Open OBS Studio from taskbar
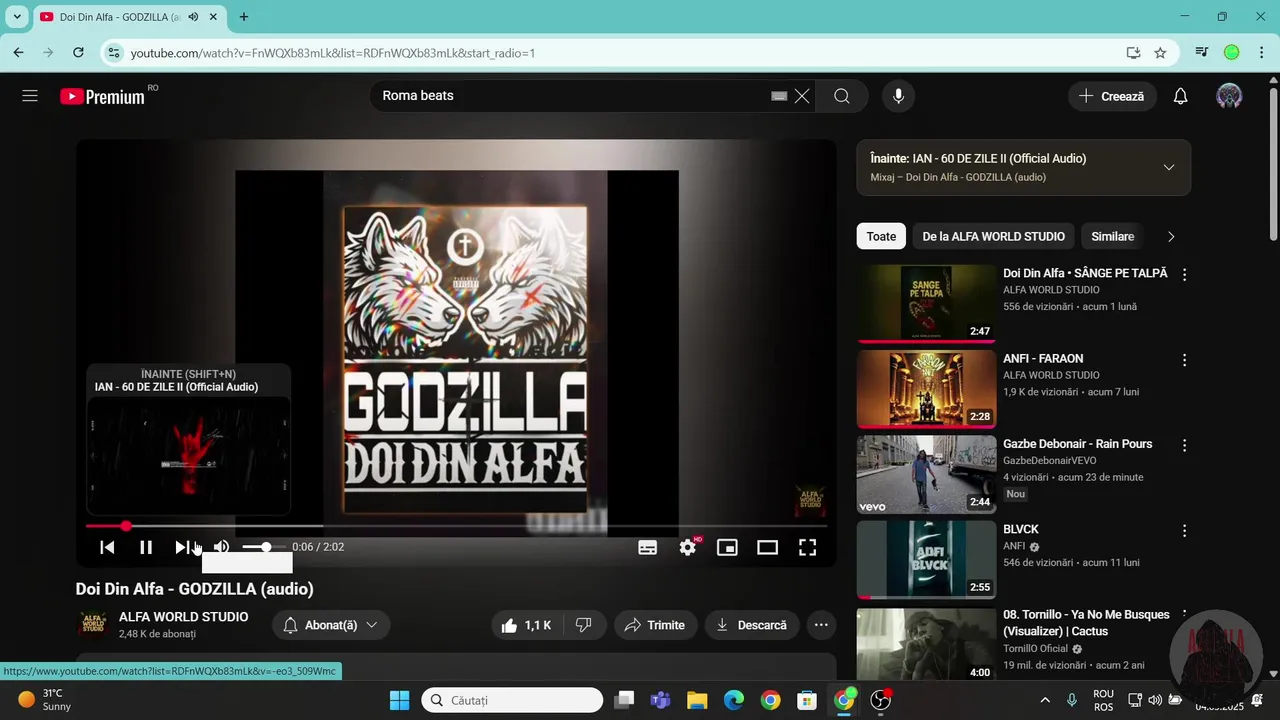1280x720 pixels. pyautogui.click(x=881, y=700)
